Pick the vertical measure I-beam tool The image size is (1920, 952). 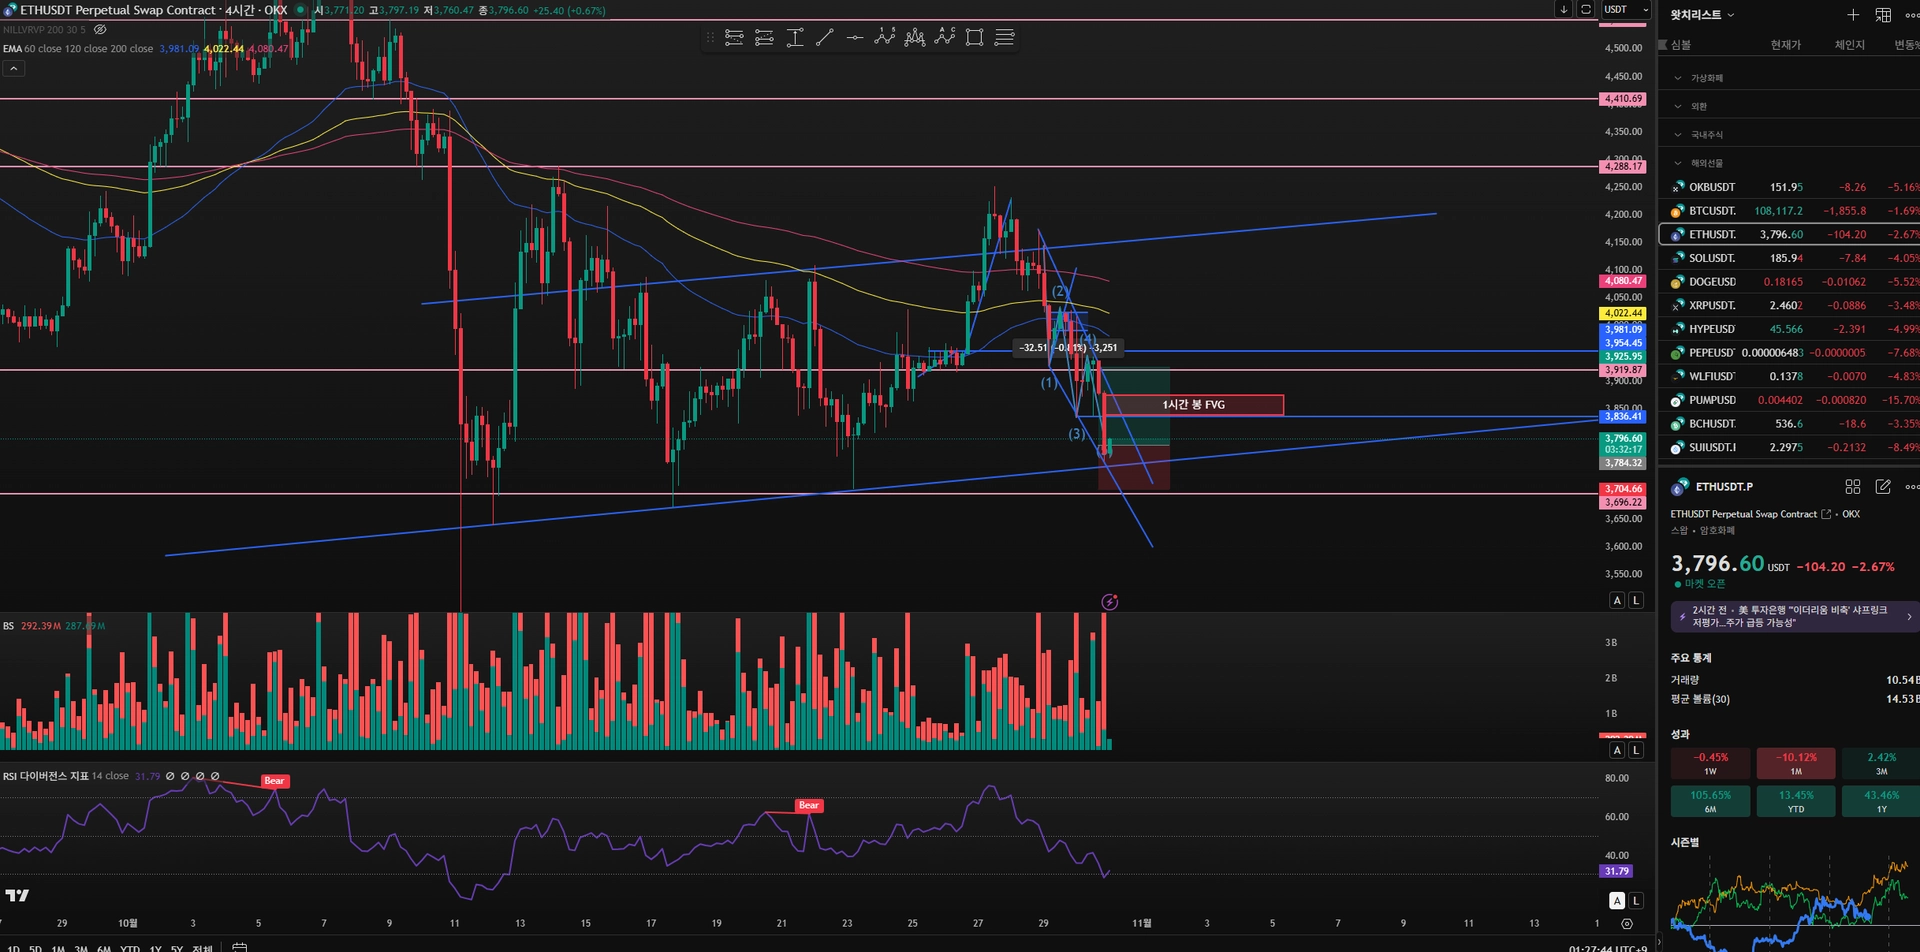tap(795, 38)
